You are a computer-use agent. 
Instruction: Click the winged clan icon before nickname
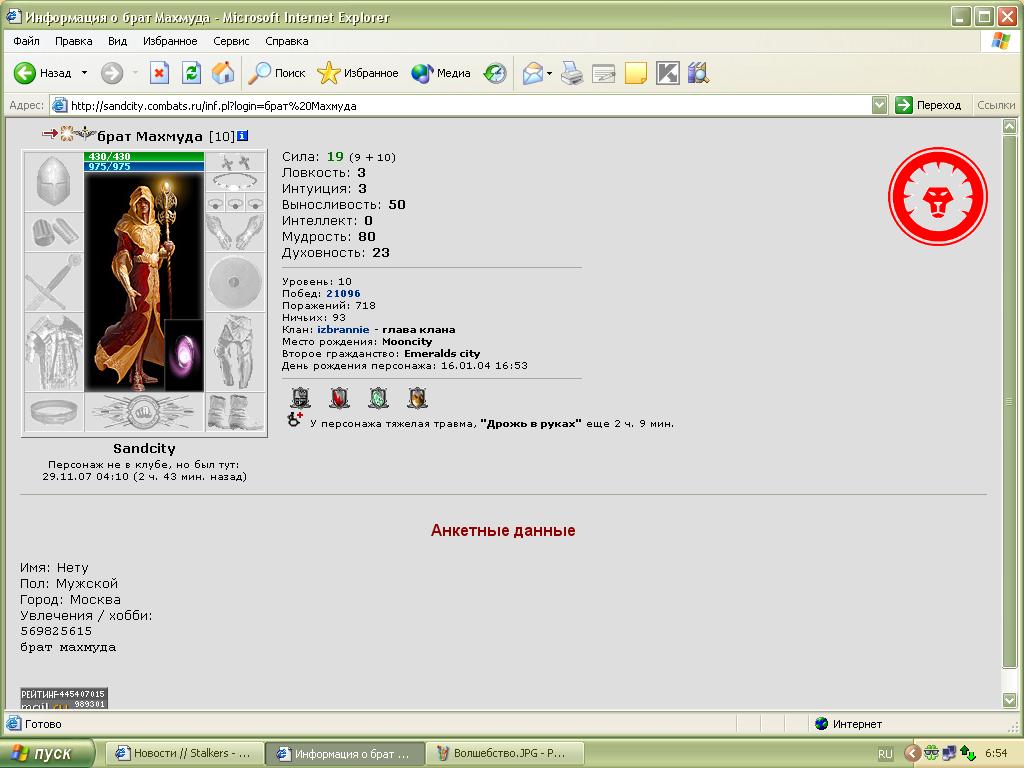click(86, 134)
